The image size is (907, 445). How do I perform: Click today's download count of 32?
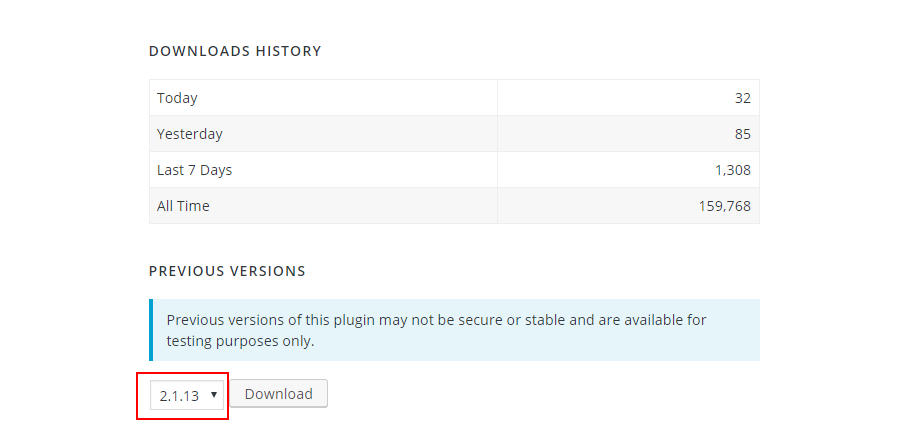tap(741, 98)
